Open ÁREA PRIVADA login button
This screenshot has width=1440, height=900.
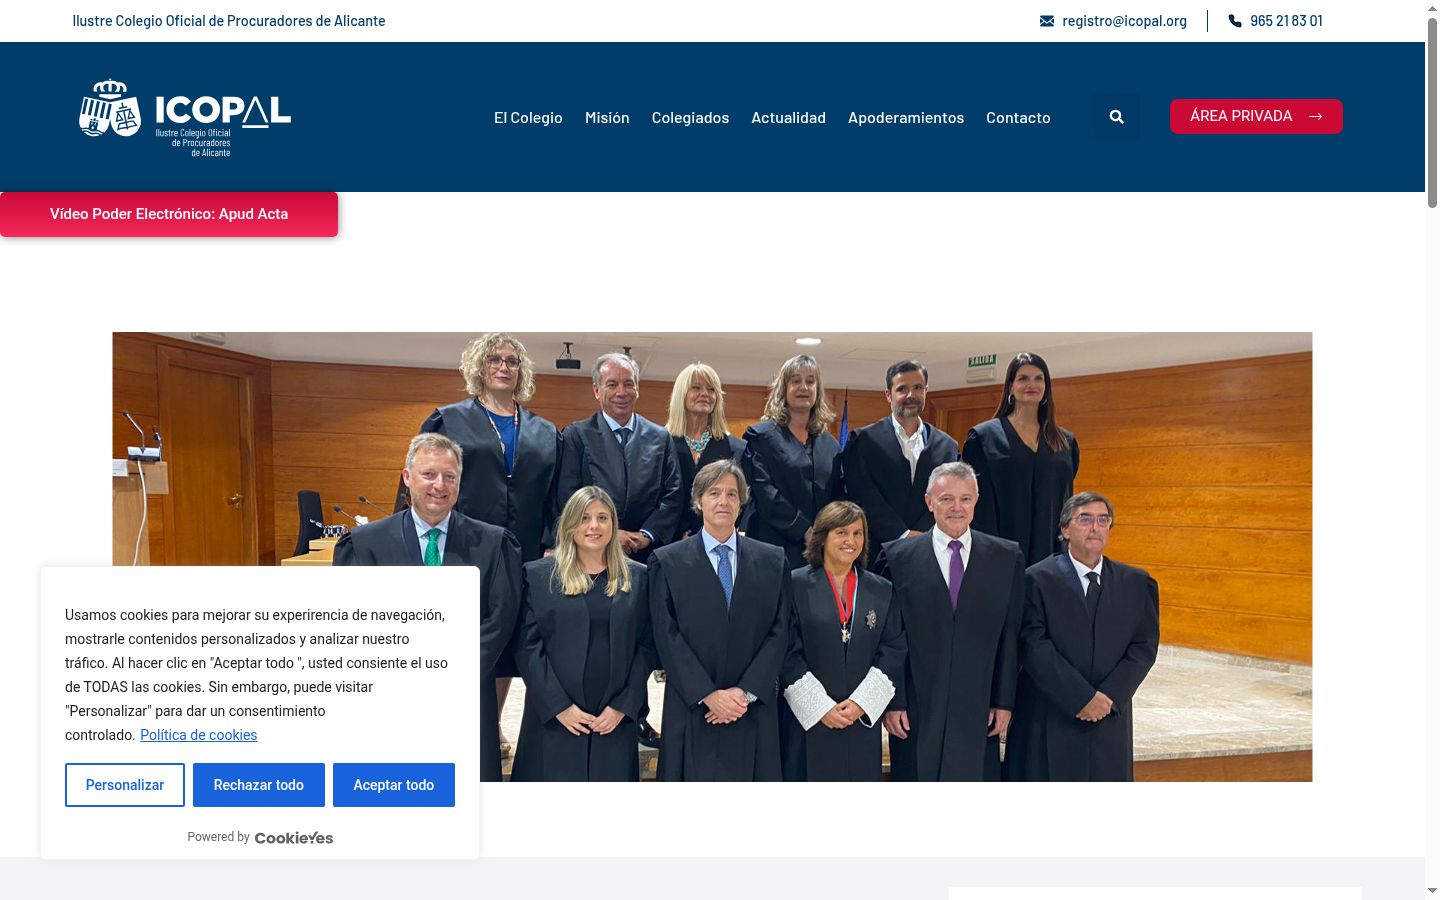1256,117
